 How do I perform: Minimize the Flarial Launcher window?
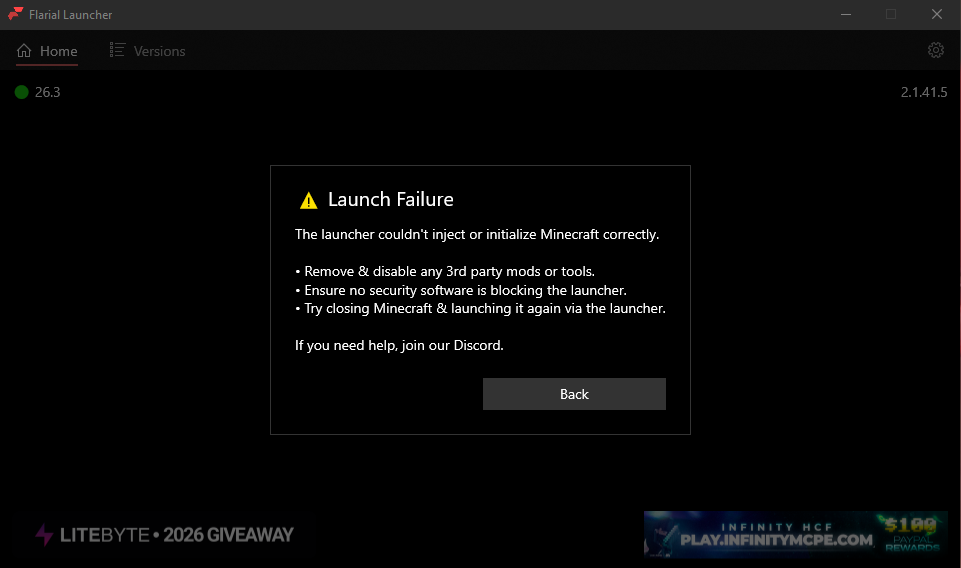846,14
